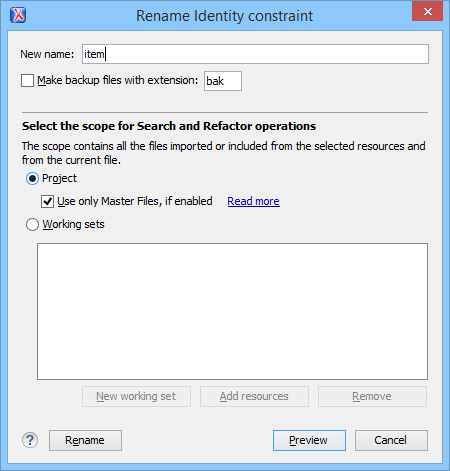Focus the New name text field
Viewport: 450px width, 471px height.
255,54
